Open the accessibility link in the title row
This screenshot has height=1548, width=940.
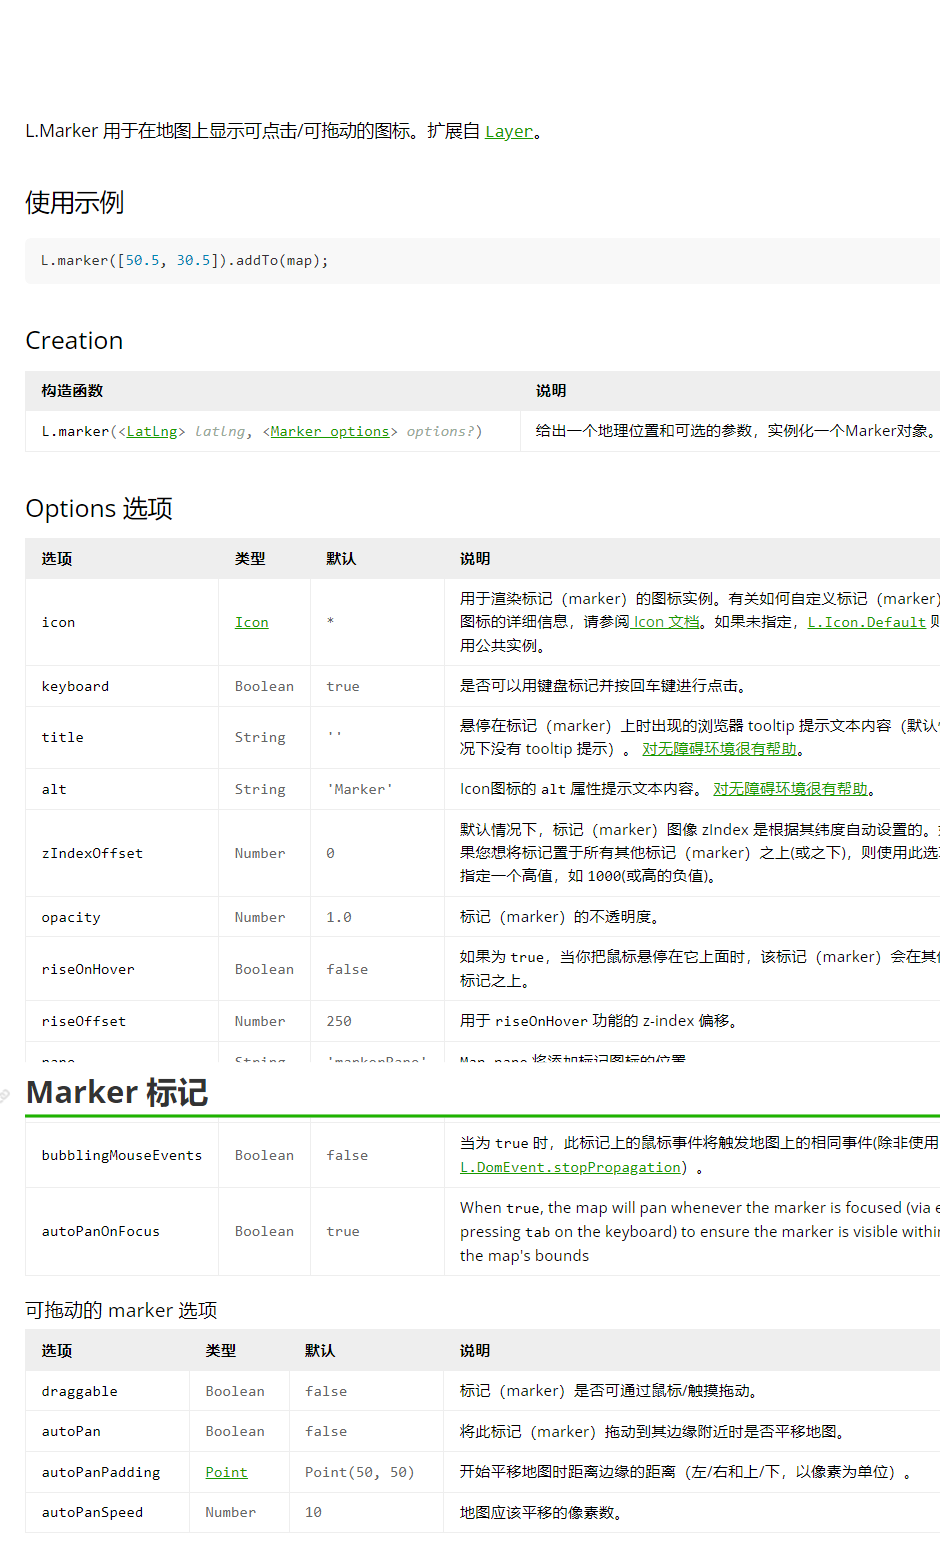720,749
